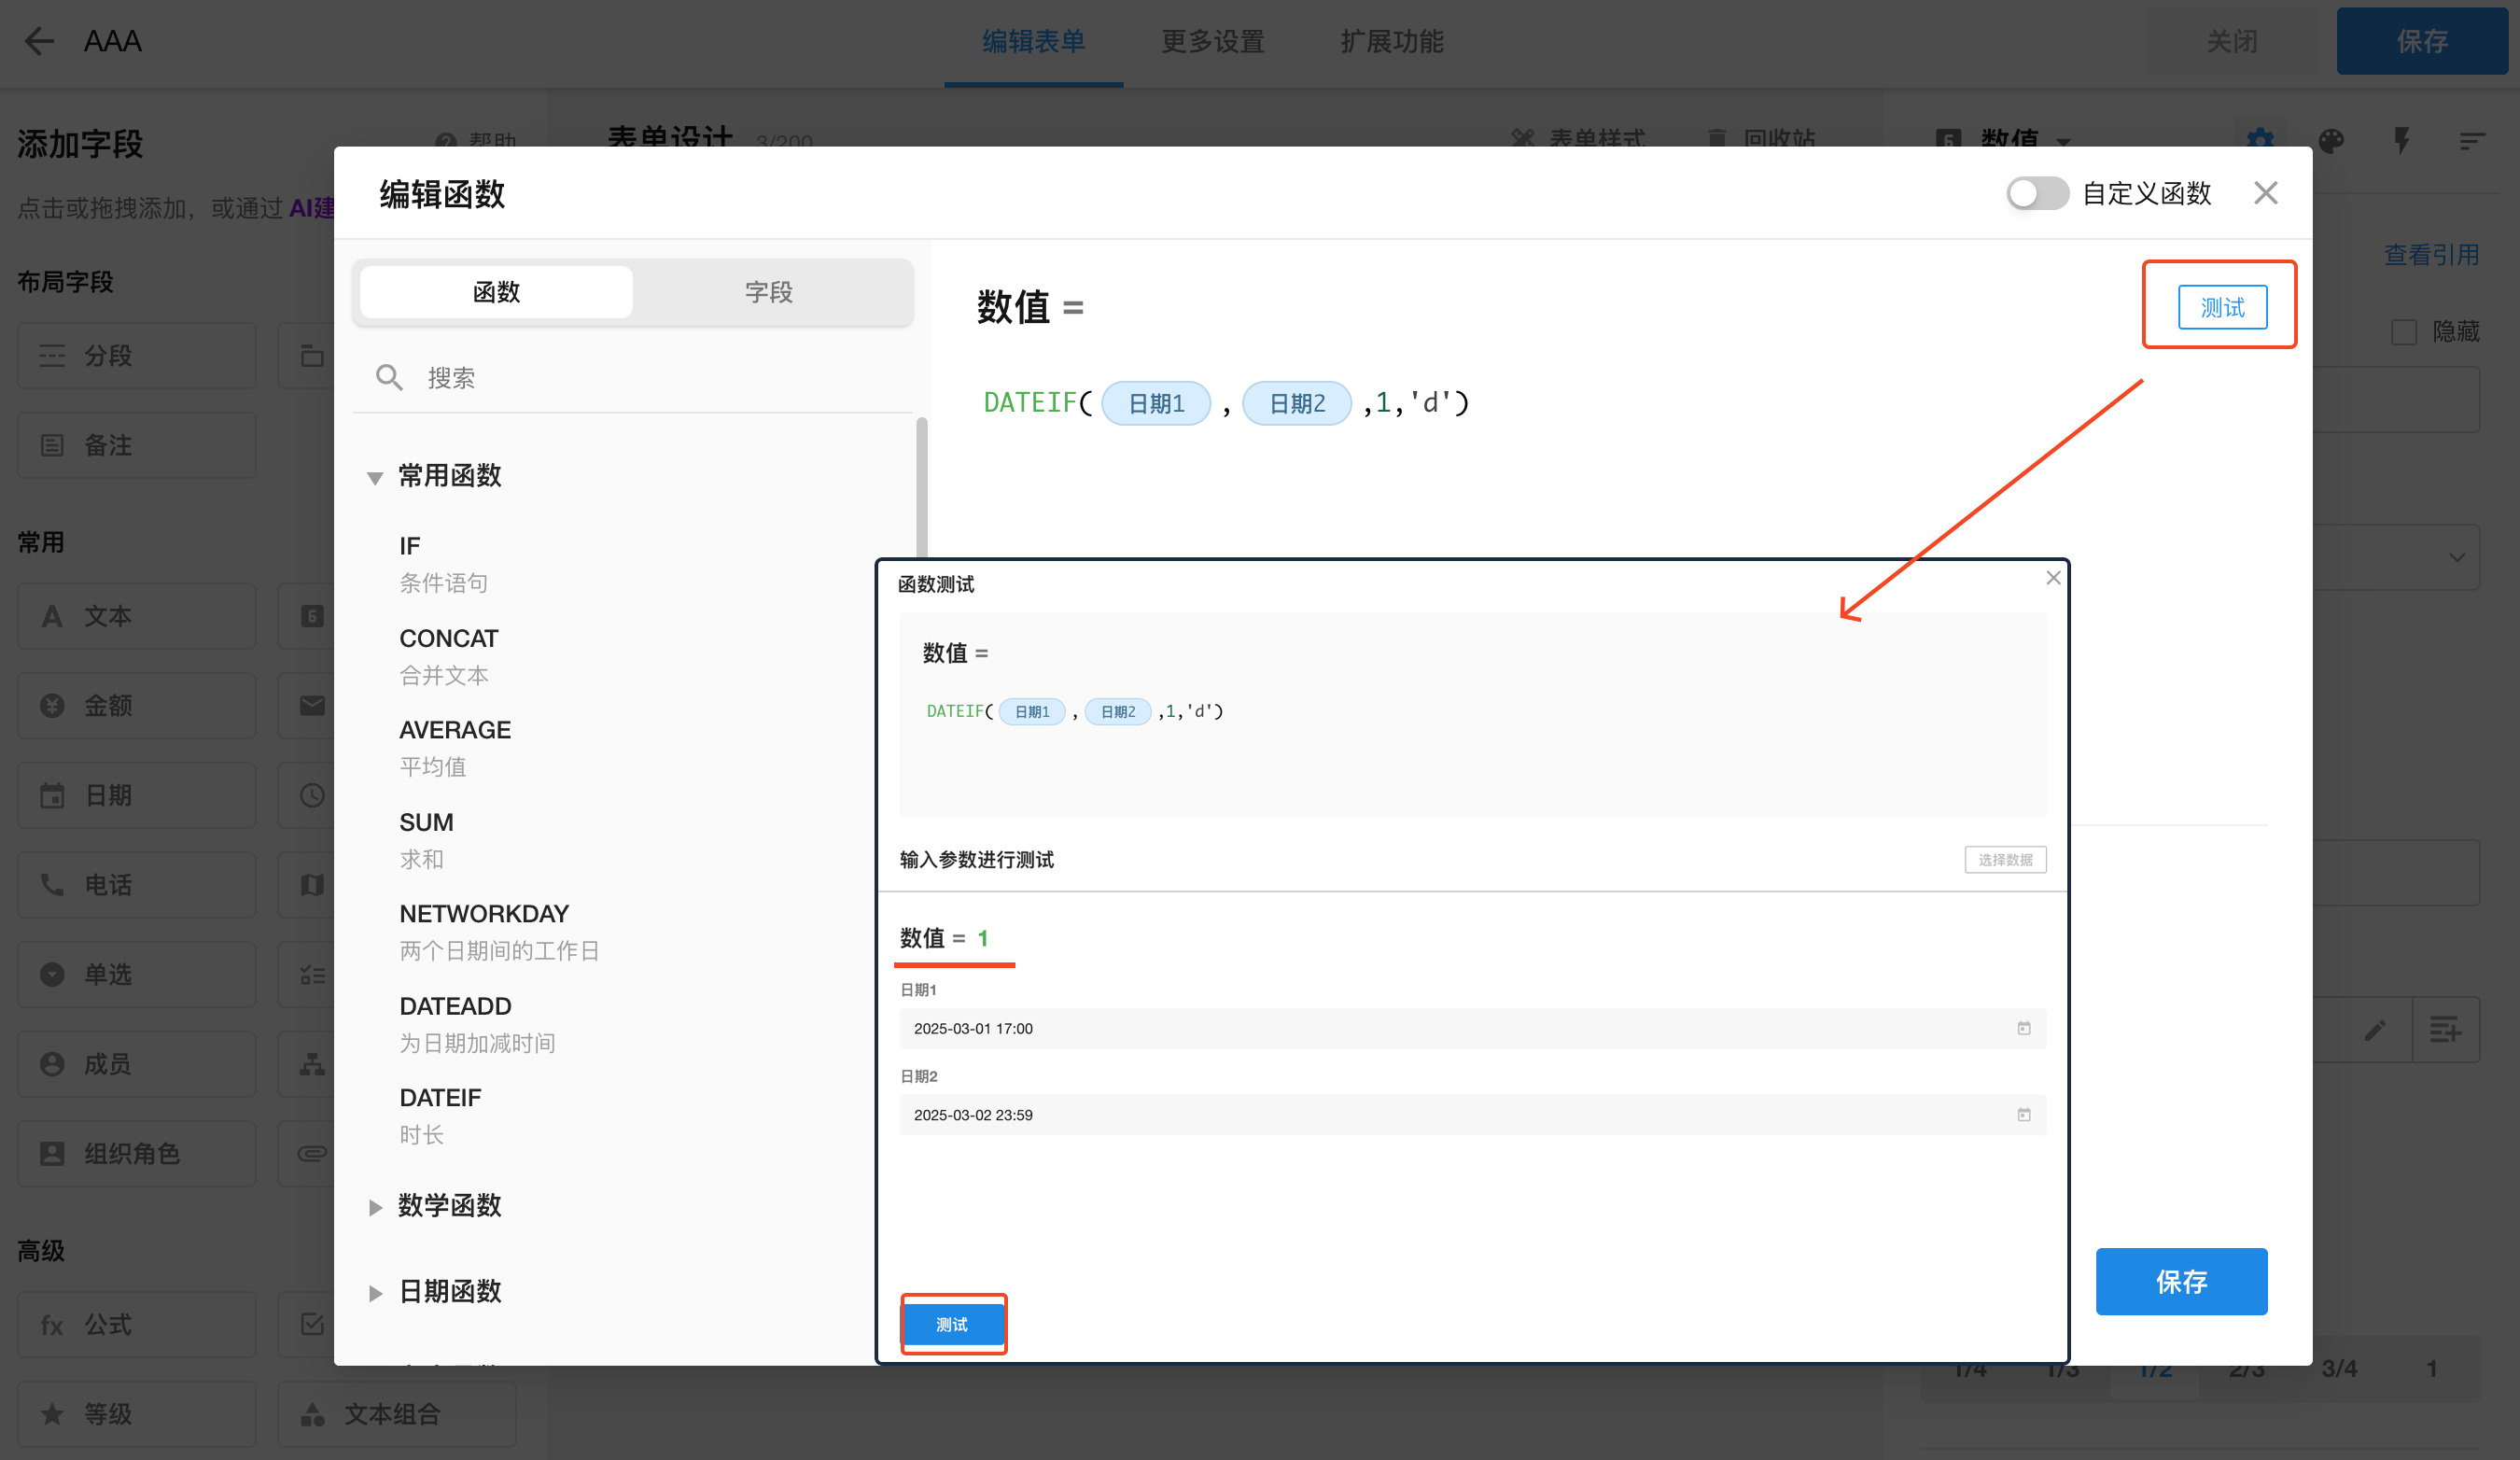Add a 分段 layout field

(136, 355)
